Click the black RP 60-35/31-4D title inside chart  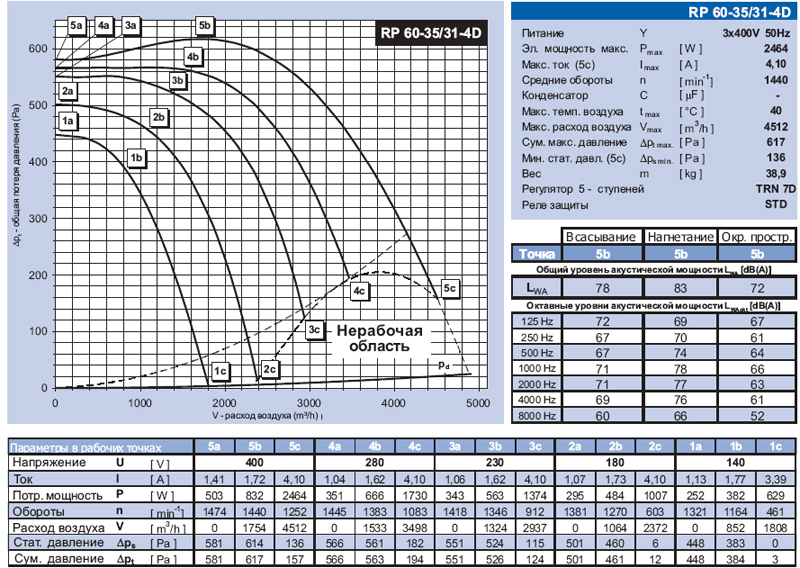(x=432, y=32)
